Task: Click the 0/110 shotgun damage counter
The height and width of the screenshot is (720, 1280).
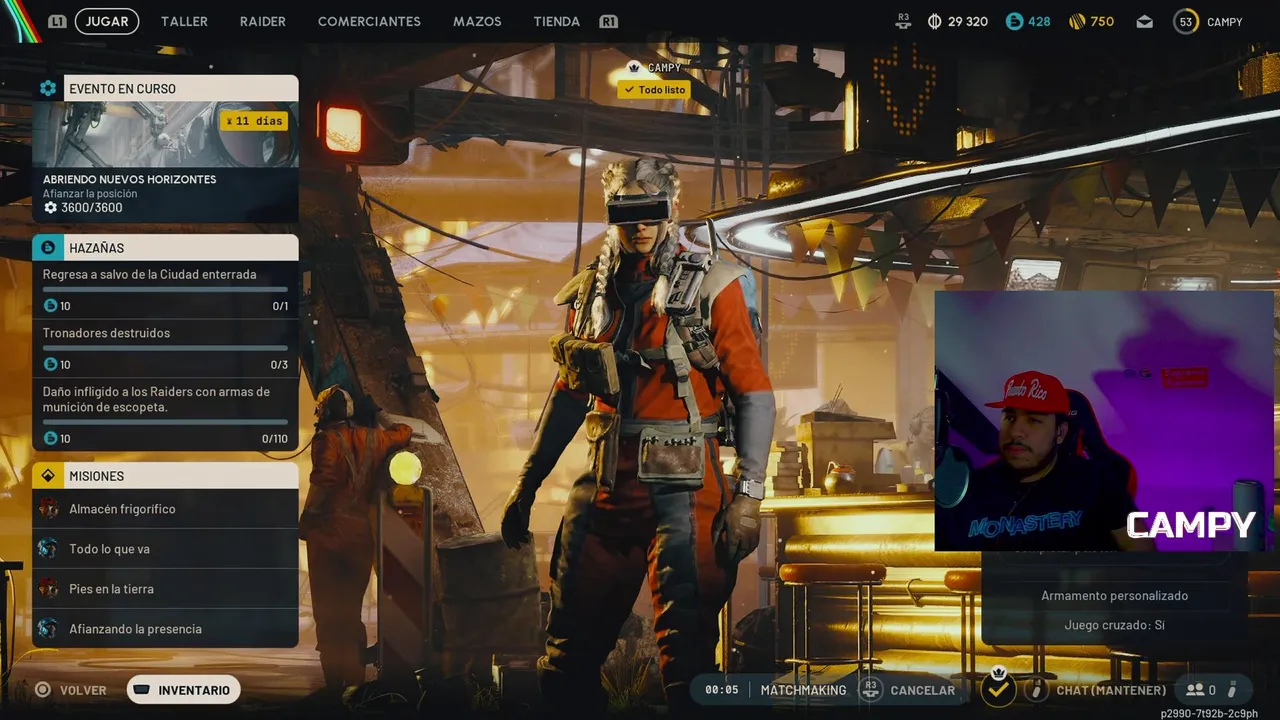Action: 274,439
